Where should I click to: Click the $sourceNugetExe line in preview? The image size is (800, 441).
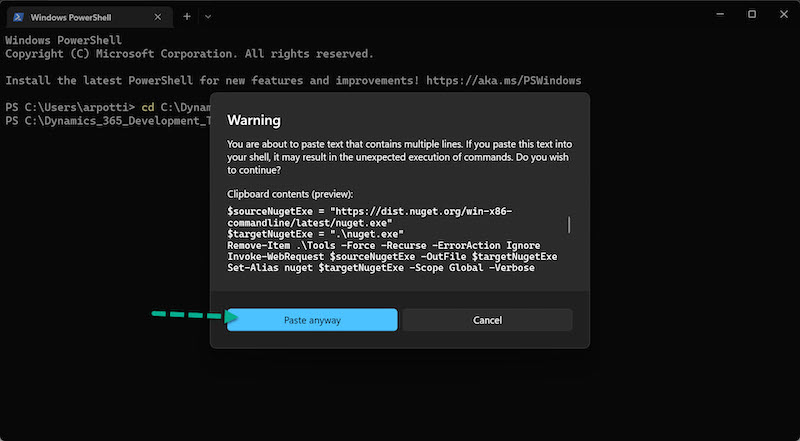tap(369, 217)
